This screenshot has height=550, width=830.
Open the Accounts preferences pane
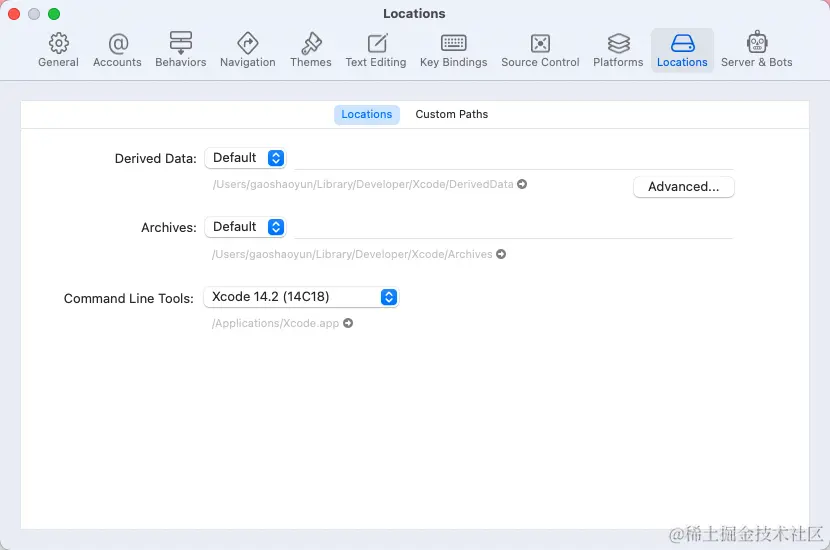[118, 50]
